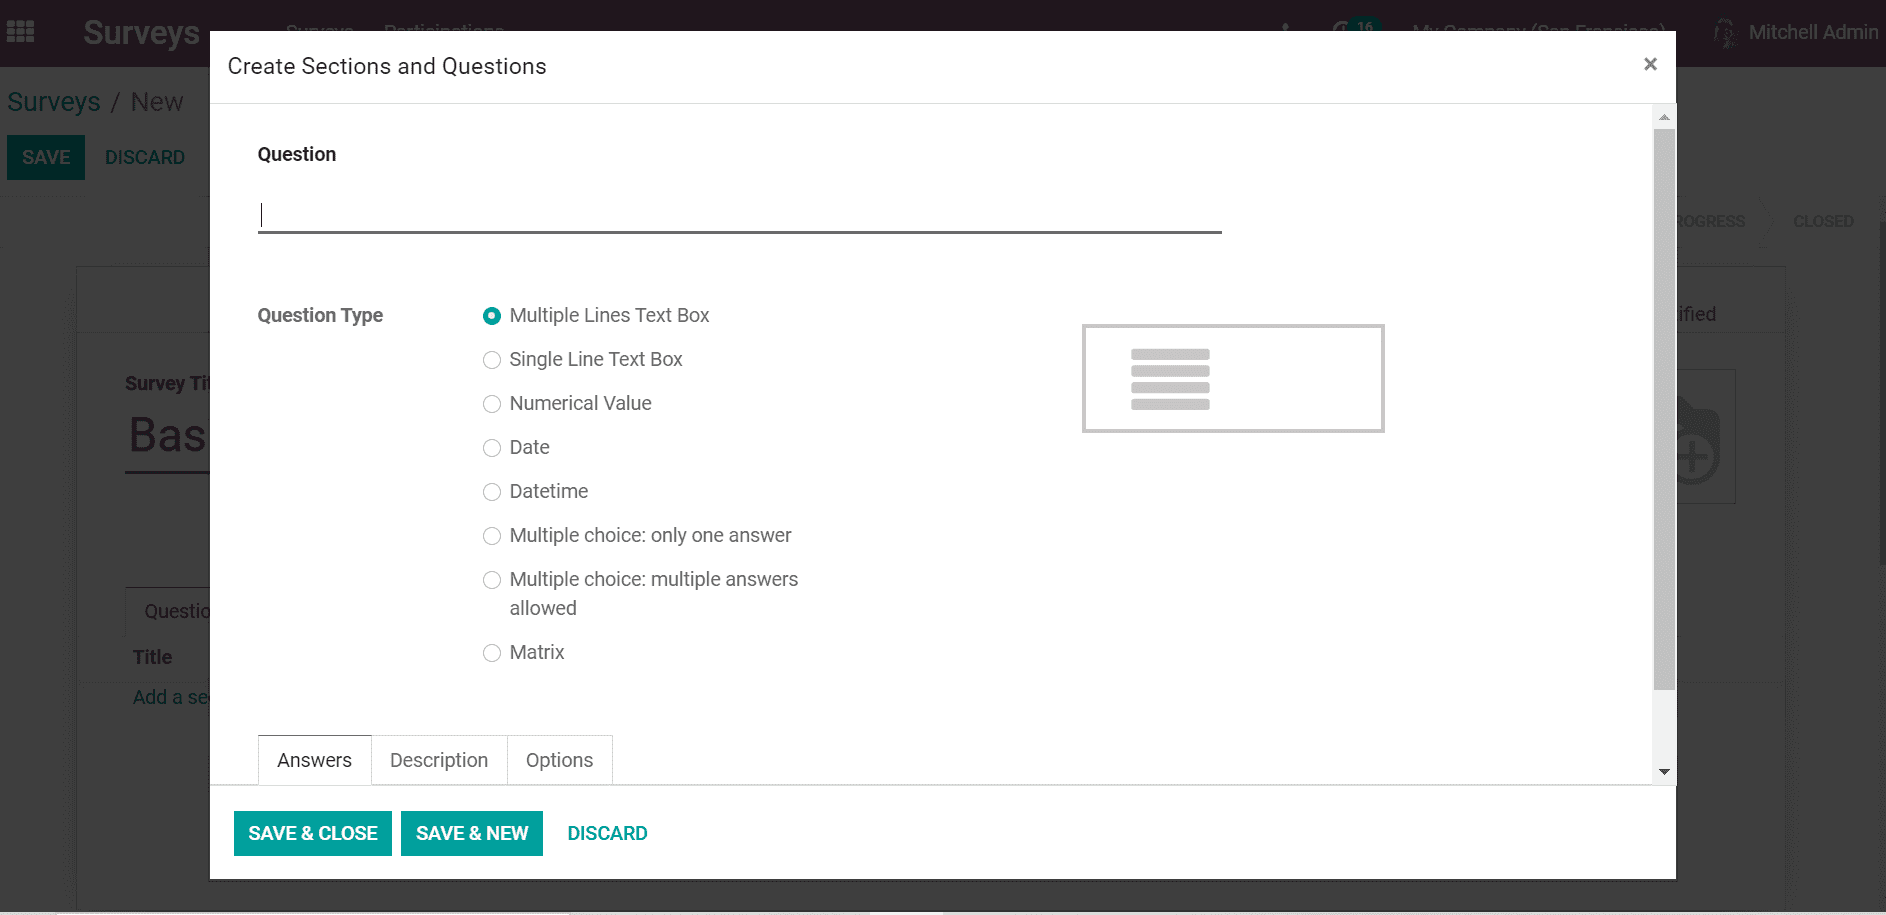
Task: Click Discard on background survey form
Action: pyautogui.click(x=145, y=157)
